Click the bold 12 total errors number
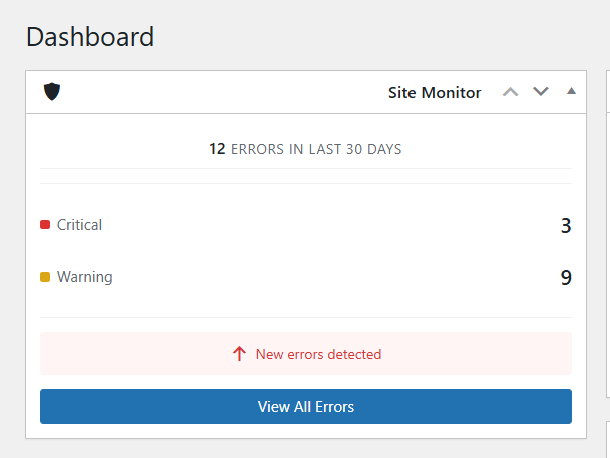610x458 pixels. pyautogui.click(x=217, y=149)
